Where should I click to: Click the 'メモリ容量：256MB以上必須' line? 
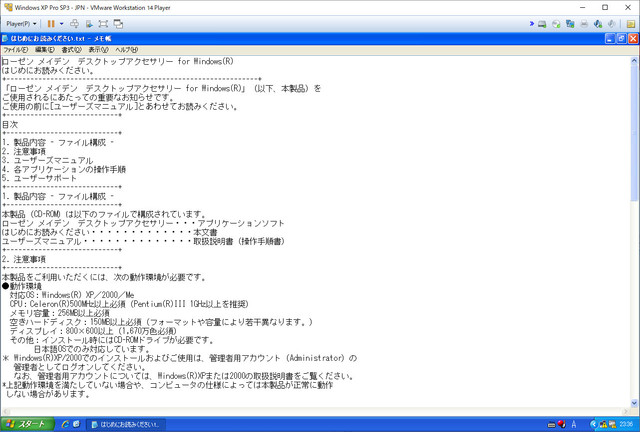(60, 313)
